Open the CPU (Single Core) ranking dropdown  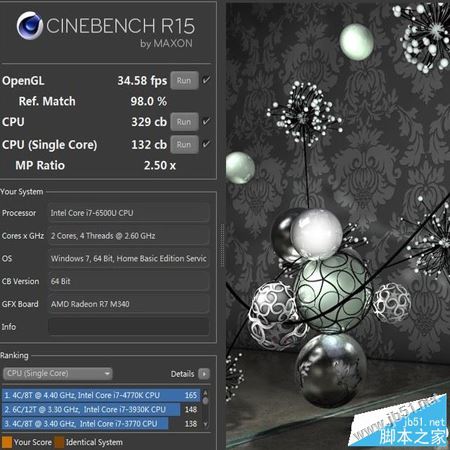(x=58, y=373)
